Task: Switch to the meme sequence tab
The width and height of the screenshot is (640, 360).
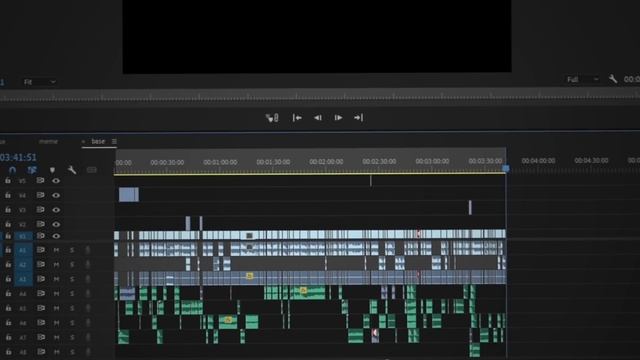Action: [x=48, y=141]
